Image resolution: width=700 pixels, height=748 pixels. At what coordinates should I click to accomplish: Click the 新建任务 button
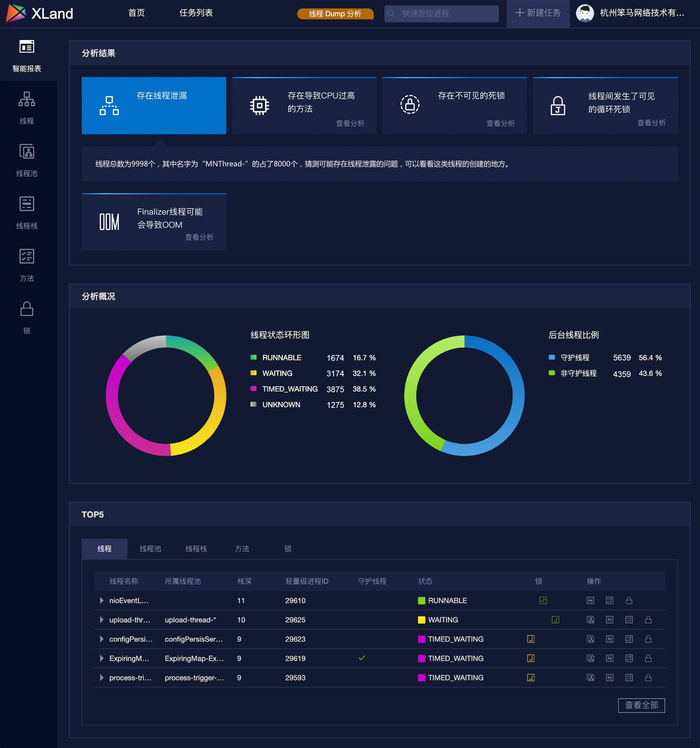point(538,13)
